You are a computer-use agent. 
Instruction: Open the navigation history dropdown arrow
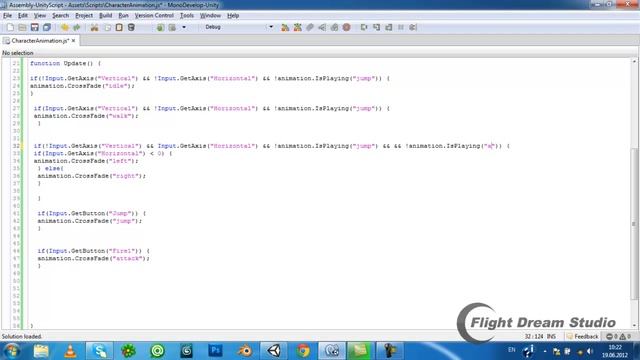point(184,27)
